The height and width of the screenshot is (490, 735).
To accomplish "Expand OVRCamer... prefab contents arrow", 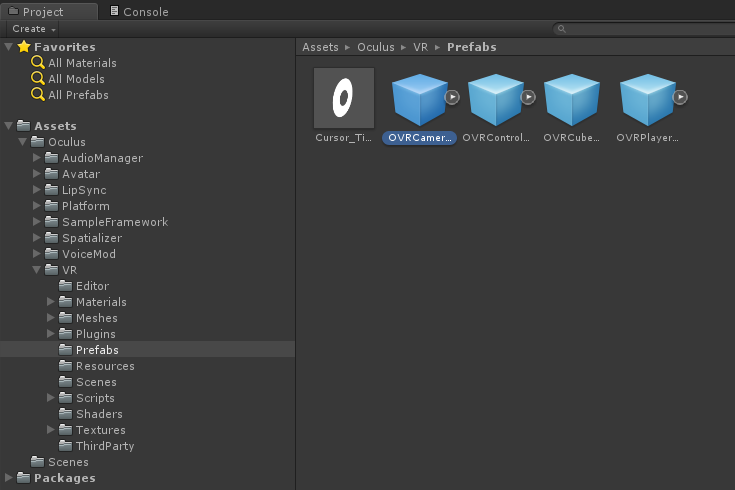I will click(x=452, y=97).
